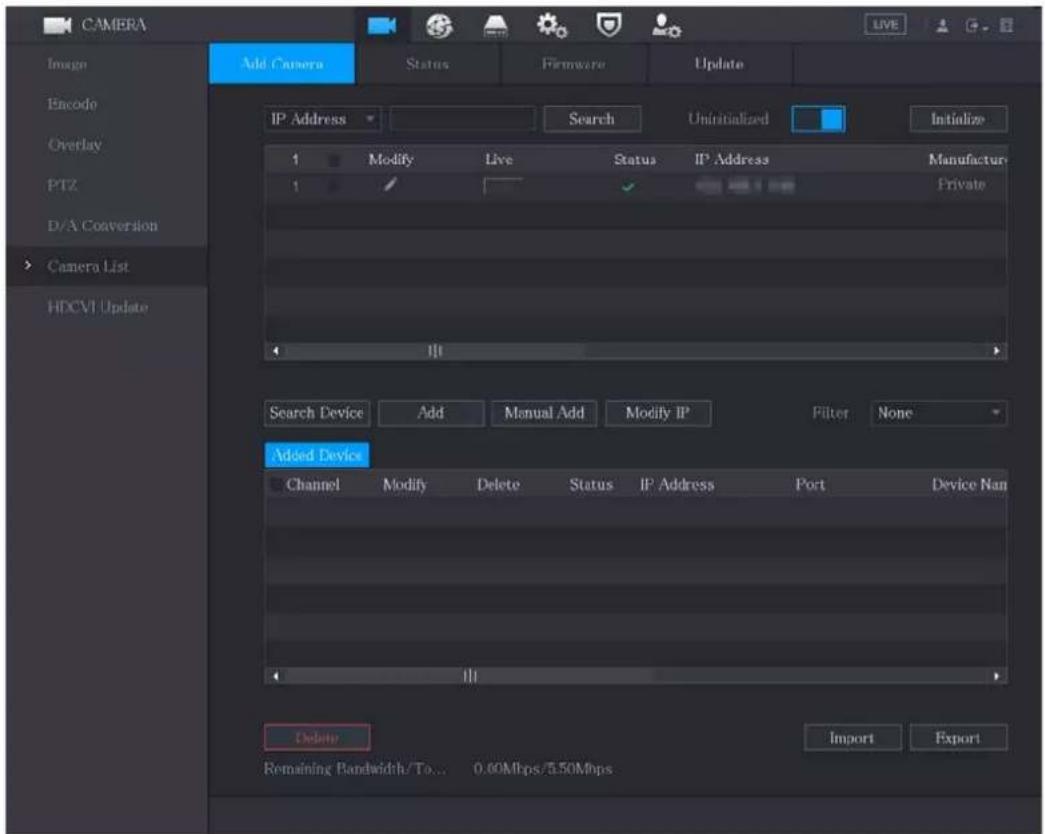Screen dimensions: 1045x834
Task: Click the Import button
Action: click(852, 738)
